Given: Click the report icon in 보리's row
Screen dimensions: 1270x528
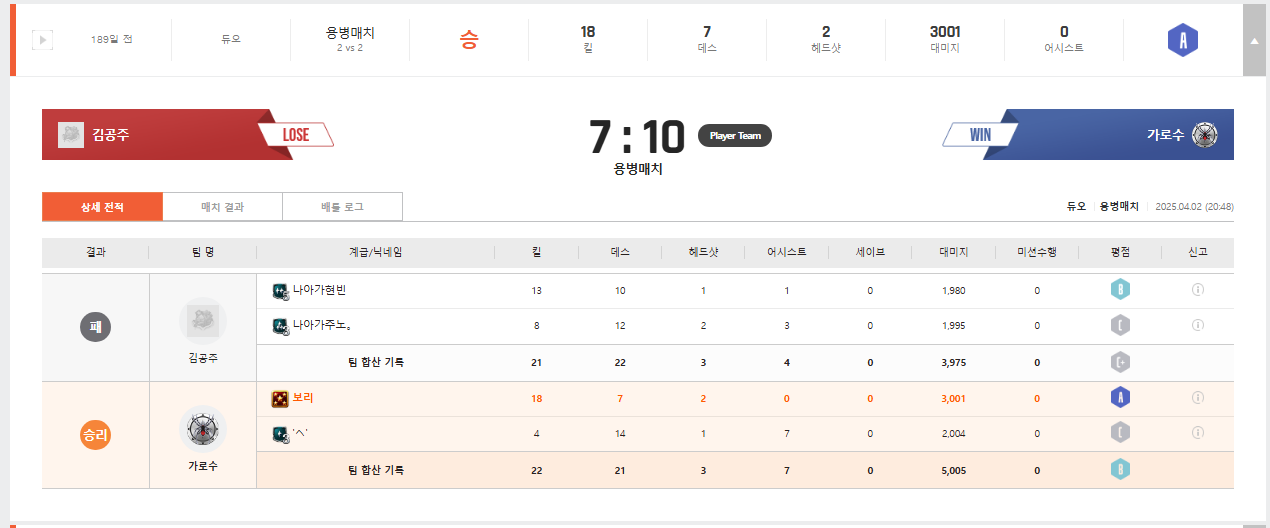Looking at the screenshot, I should coord(1197,398).
